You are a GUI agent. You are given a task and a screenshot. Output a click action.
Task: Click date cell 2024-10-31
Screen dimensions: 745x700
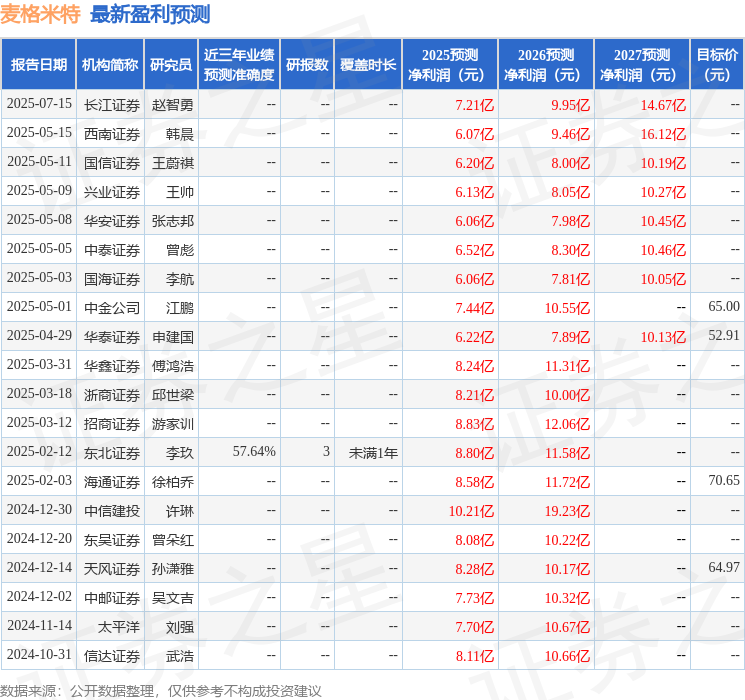coord(39,654)
